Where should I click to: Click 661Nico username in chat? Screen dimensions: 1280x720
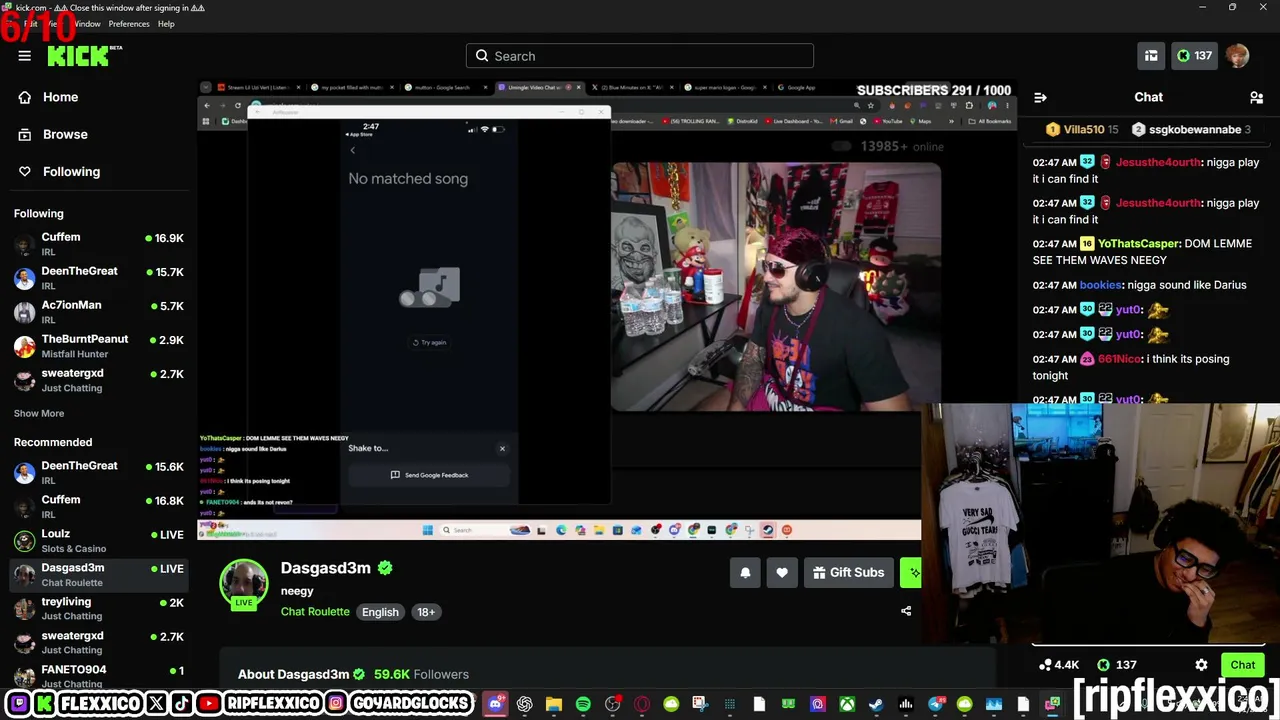(1119, 359)
